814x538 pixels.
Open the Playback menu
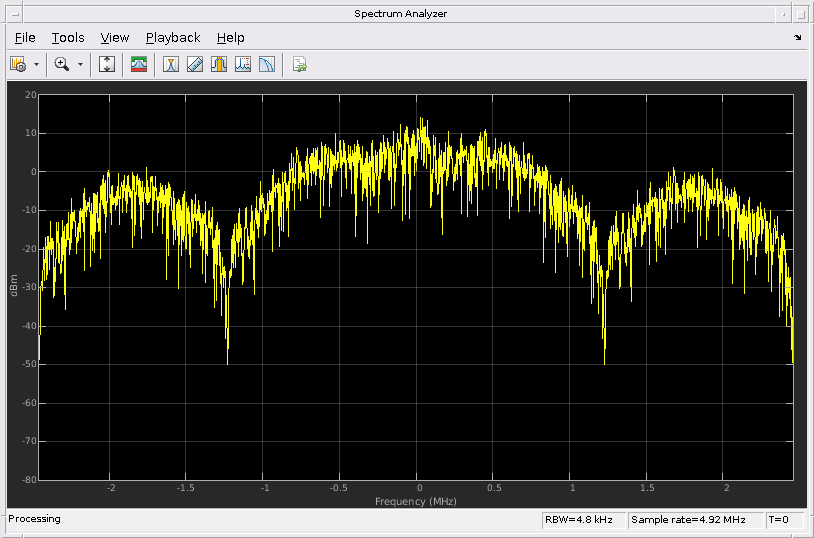pyautogui.click(x=173, y=38)
